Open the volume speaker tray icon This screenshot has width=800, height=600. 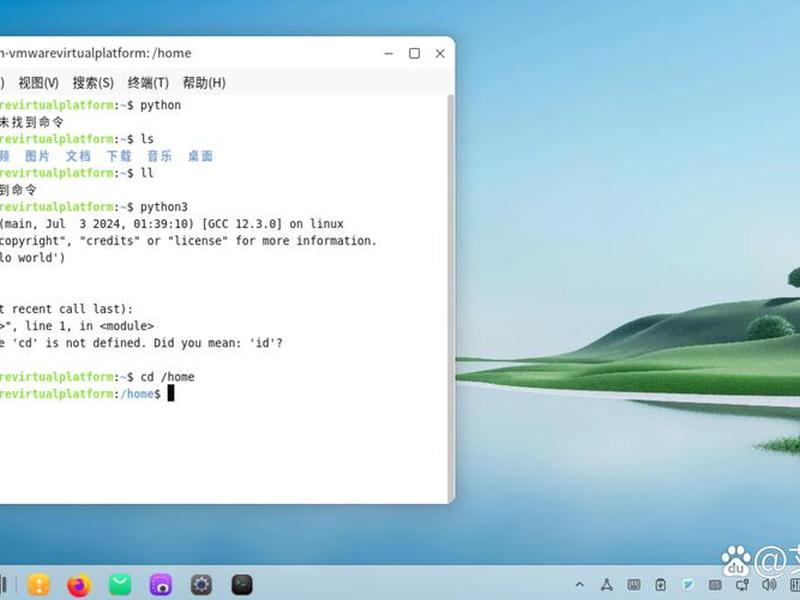tap(769, 585)
